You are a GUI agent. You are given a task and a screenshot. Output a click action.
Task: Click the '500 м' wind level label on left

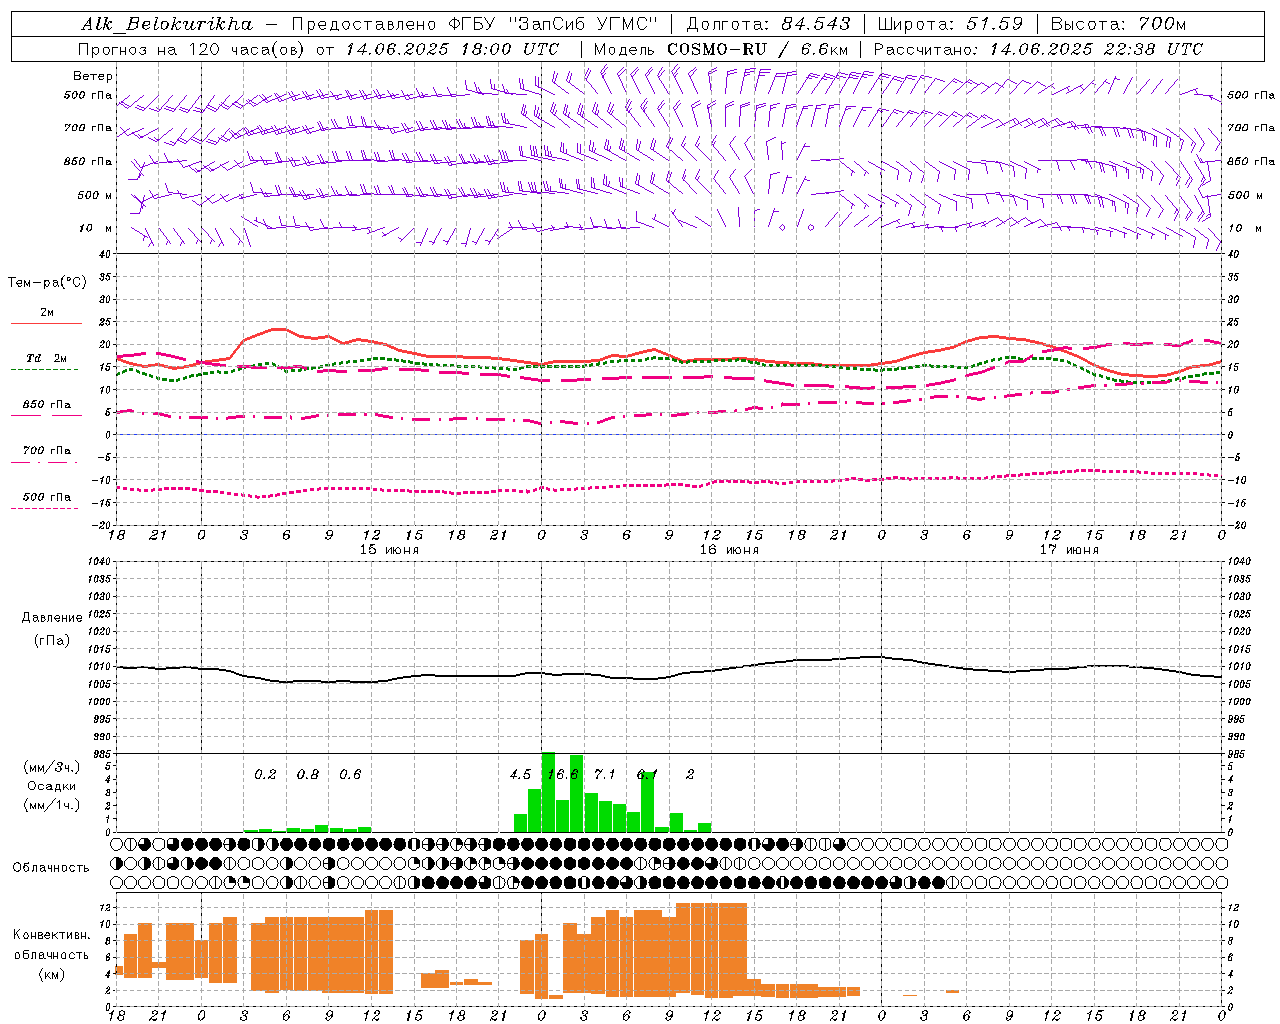click(95, 196)
